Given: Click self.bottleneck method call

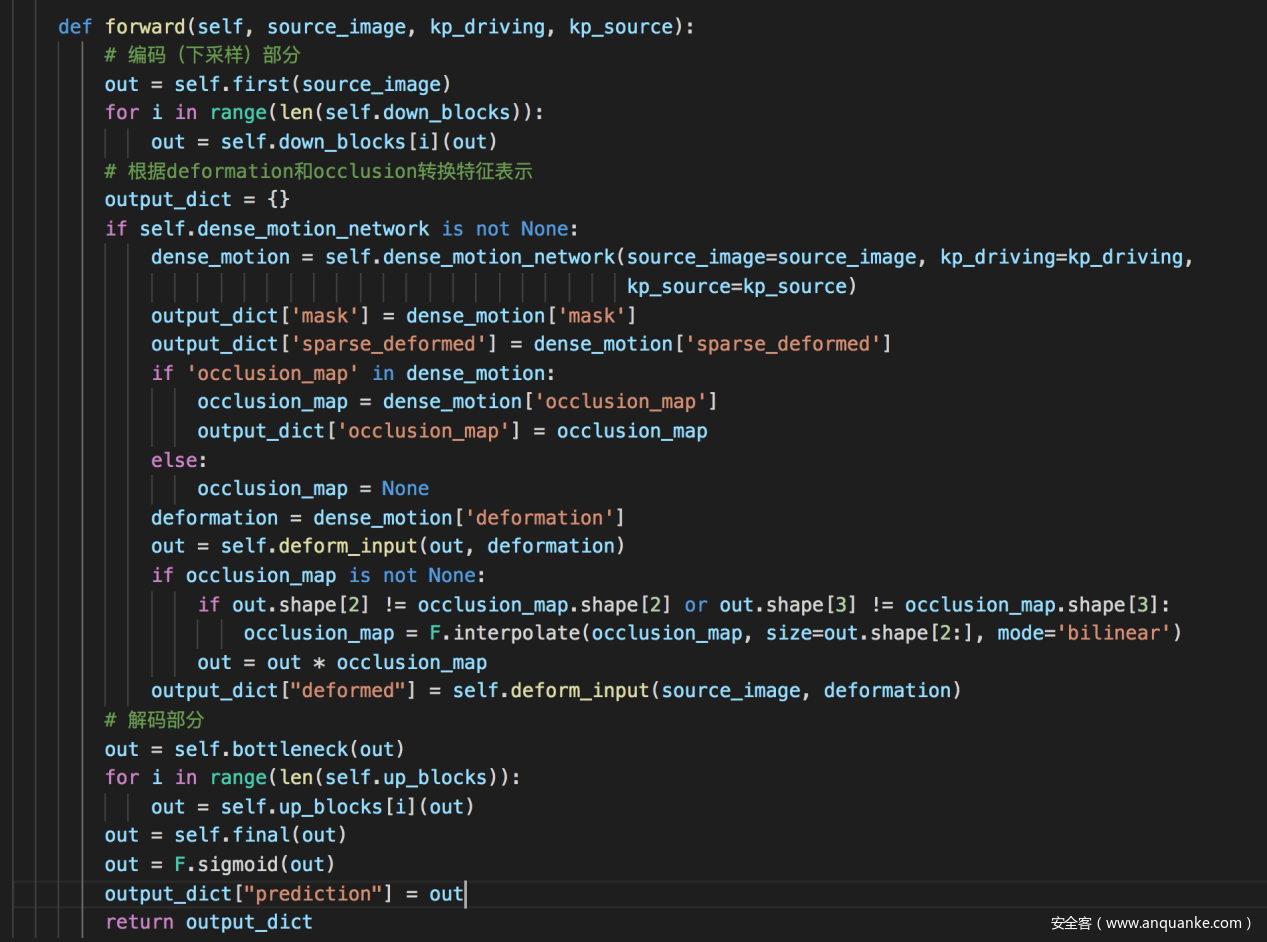Looking at the screenshot, I should pos(263,749).
